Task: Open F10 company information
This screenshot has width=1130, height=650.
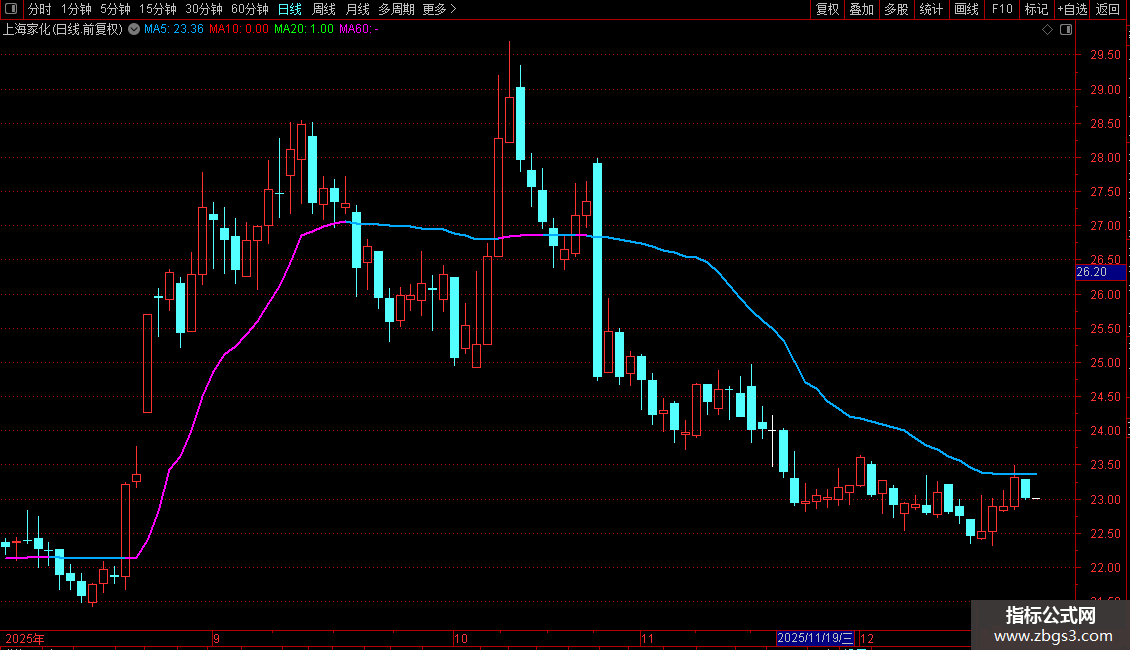Action: [1002, 9]
